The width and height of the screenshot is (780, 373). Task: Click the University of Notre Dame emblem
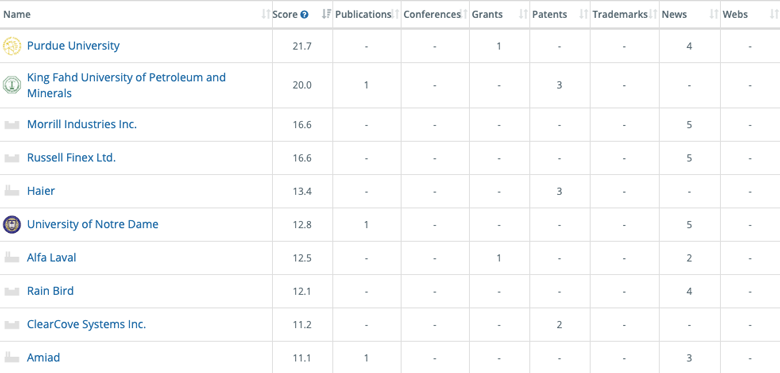coord(11,224)
